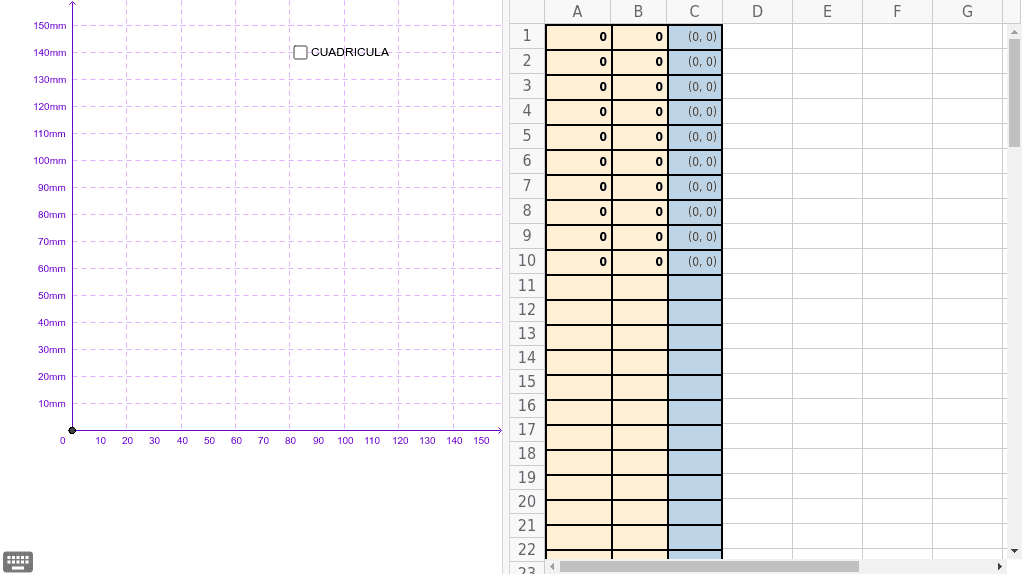The image size is (1024, 576).
Task: Select cell A8 containing 0
Action: pyautogui.click(x=579, y=212)
